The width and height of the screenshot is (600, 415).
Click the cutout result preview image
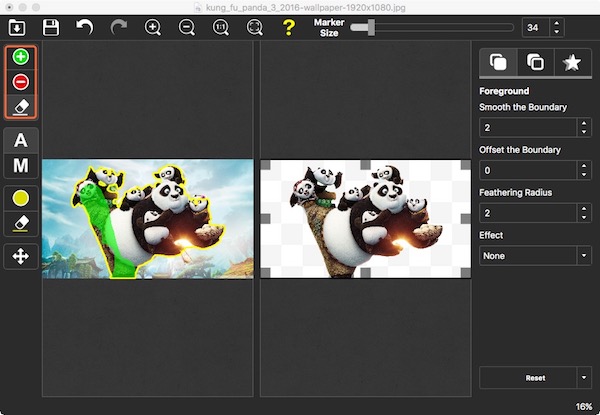pyautogui.click(x=365, y=219)
